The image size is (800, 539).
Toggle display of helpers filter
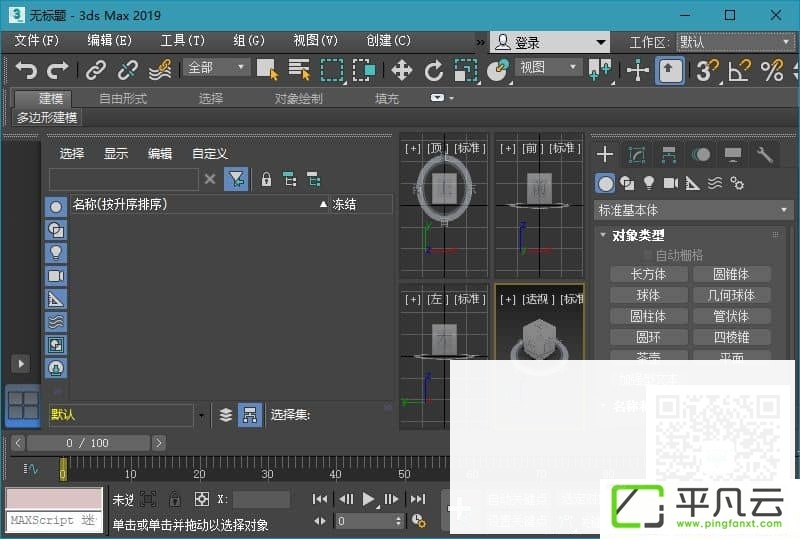pos(56,299)
